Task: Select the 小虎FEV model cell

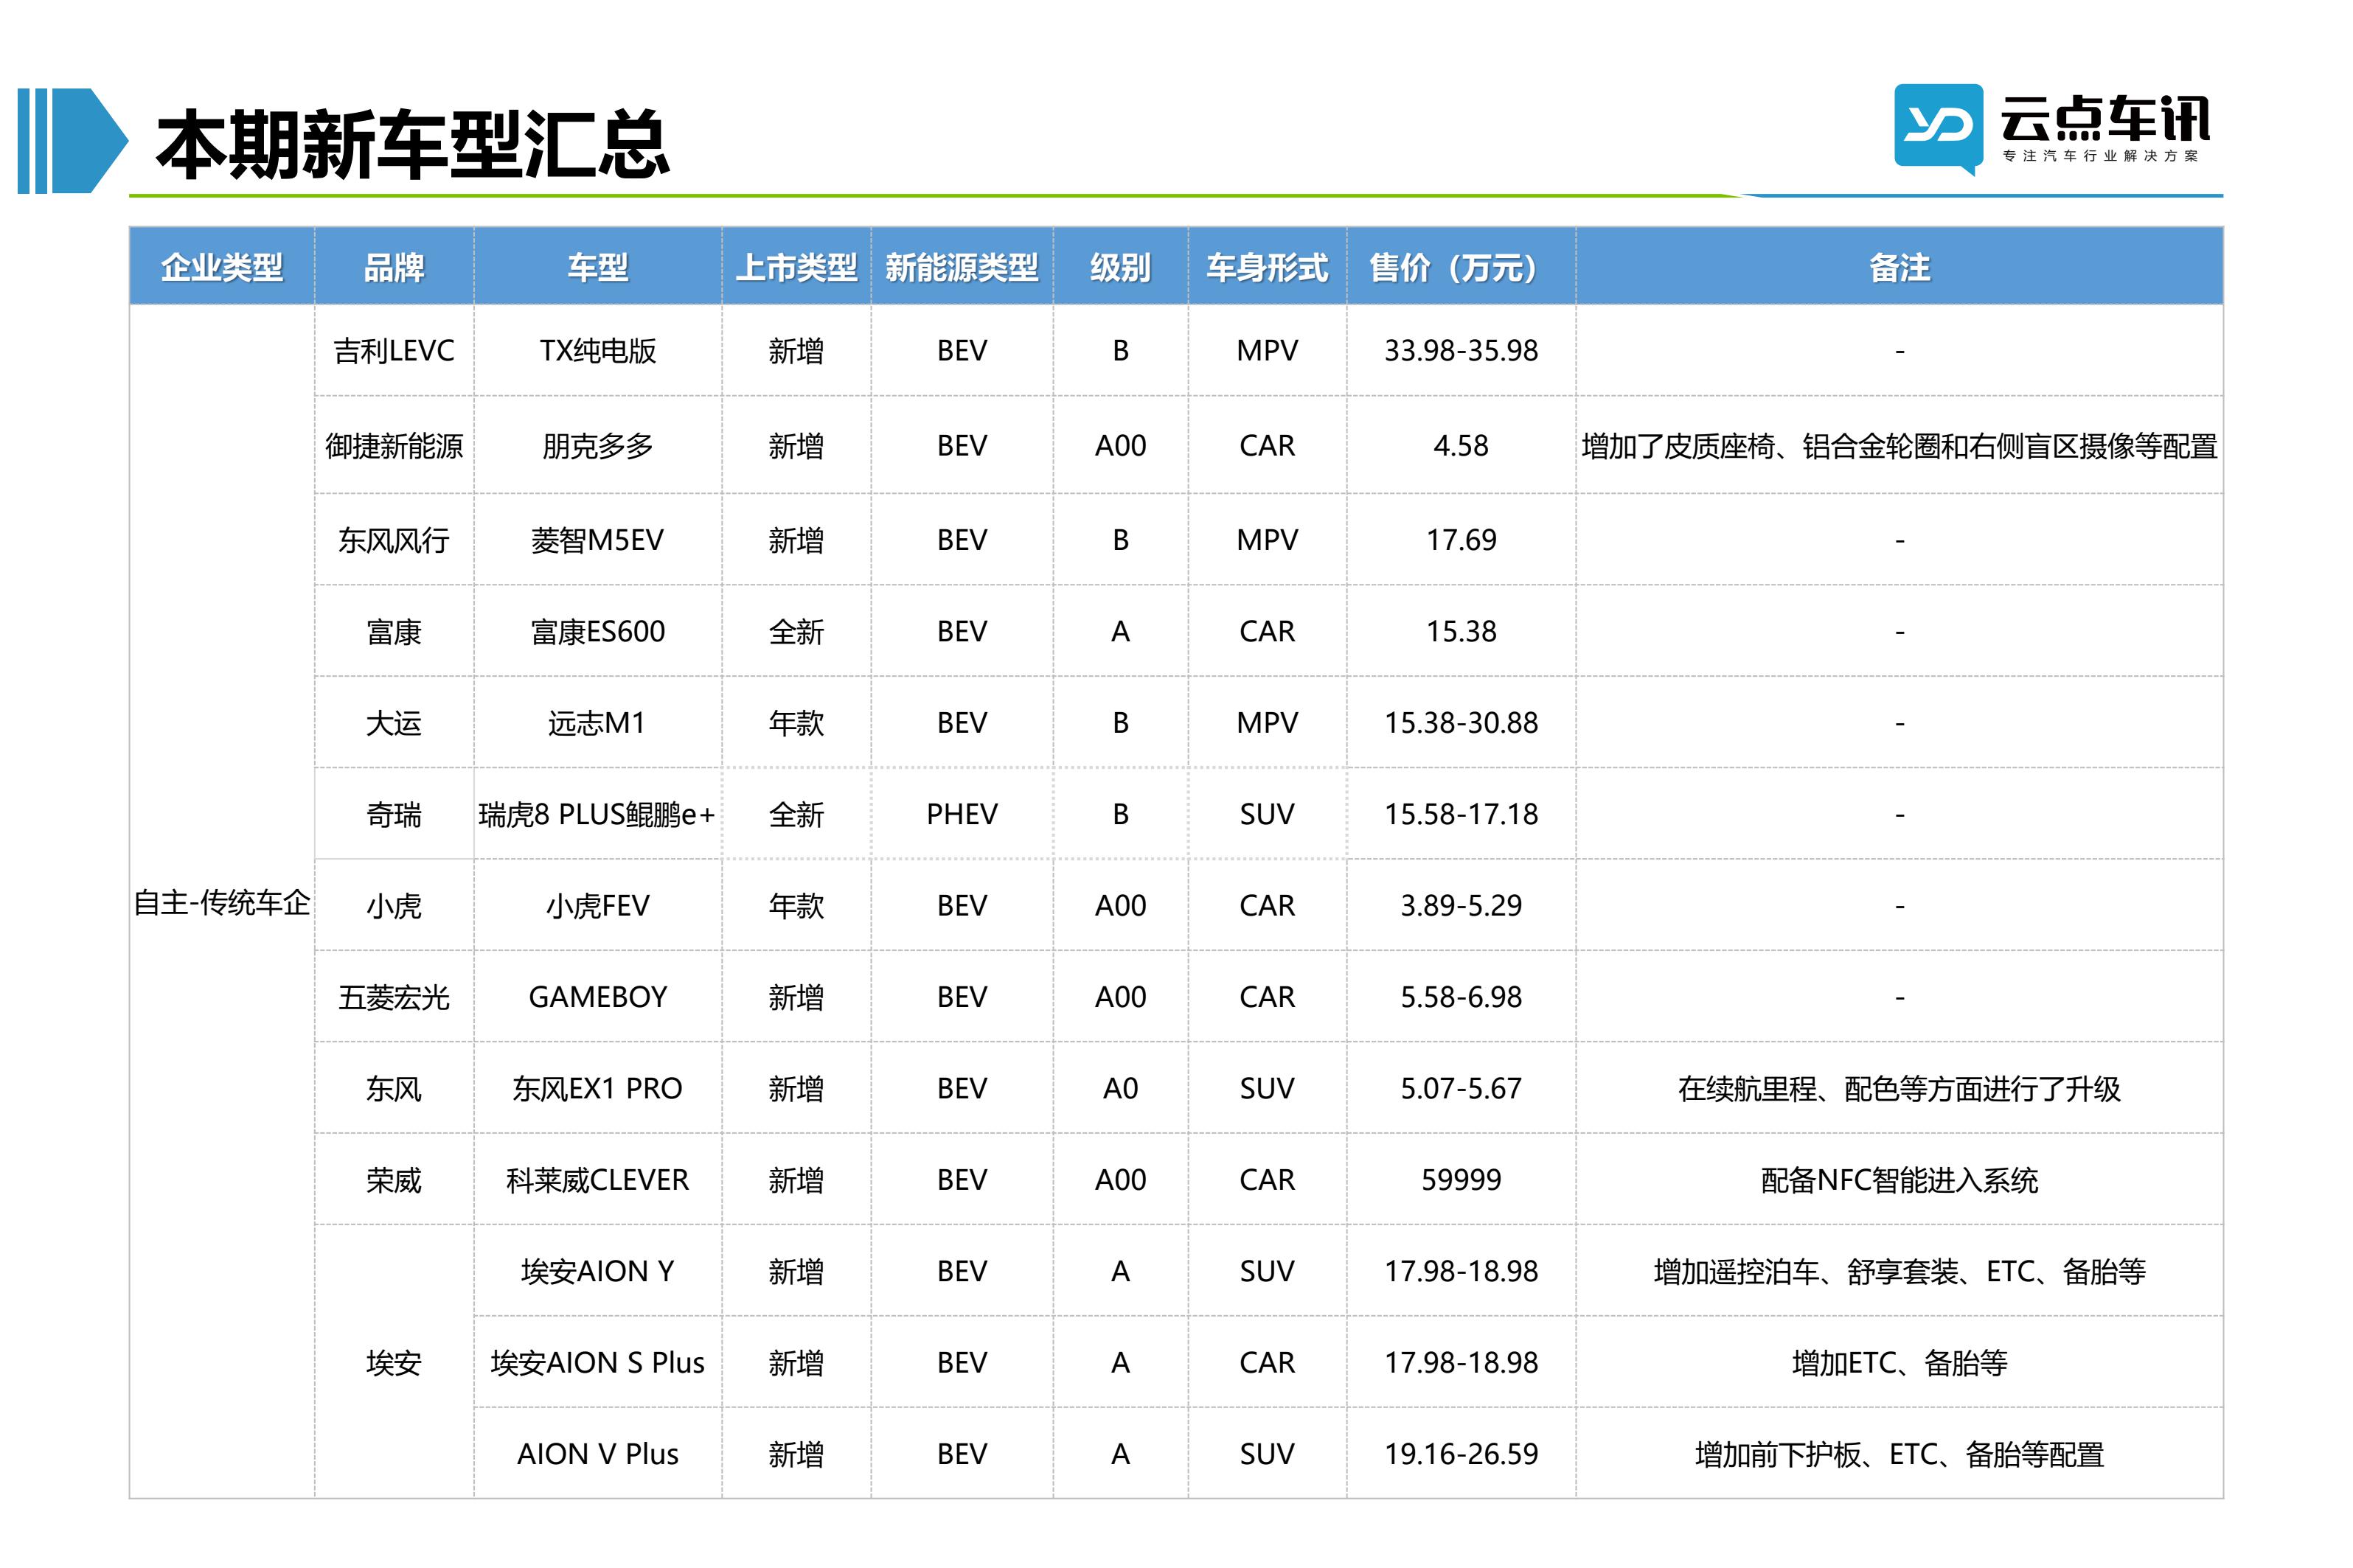Action: tap(598, 905)
